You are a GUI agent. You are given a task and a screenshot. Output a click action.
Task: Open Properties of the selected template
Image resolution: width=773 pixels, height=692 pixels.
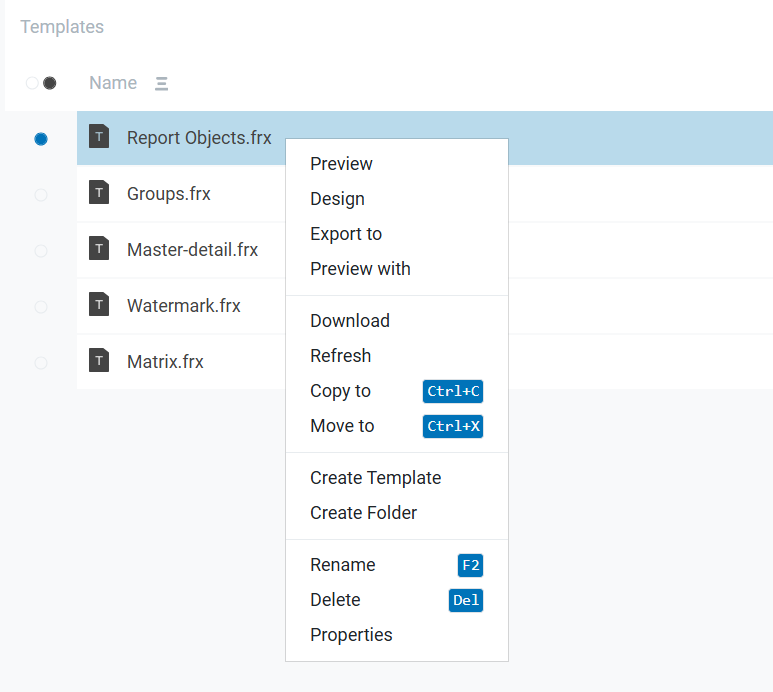coord(351,635)
